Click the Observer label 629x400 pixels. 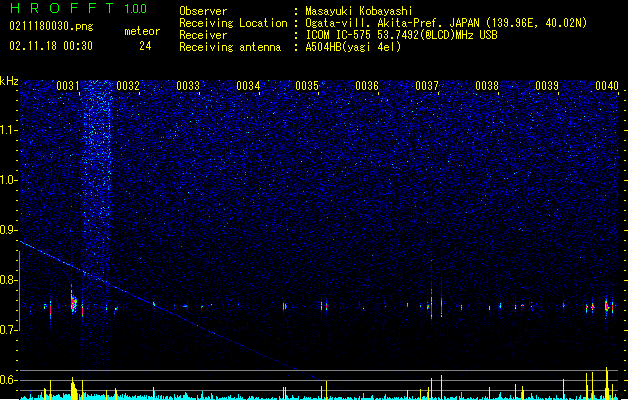(x=203, y=11)
